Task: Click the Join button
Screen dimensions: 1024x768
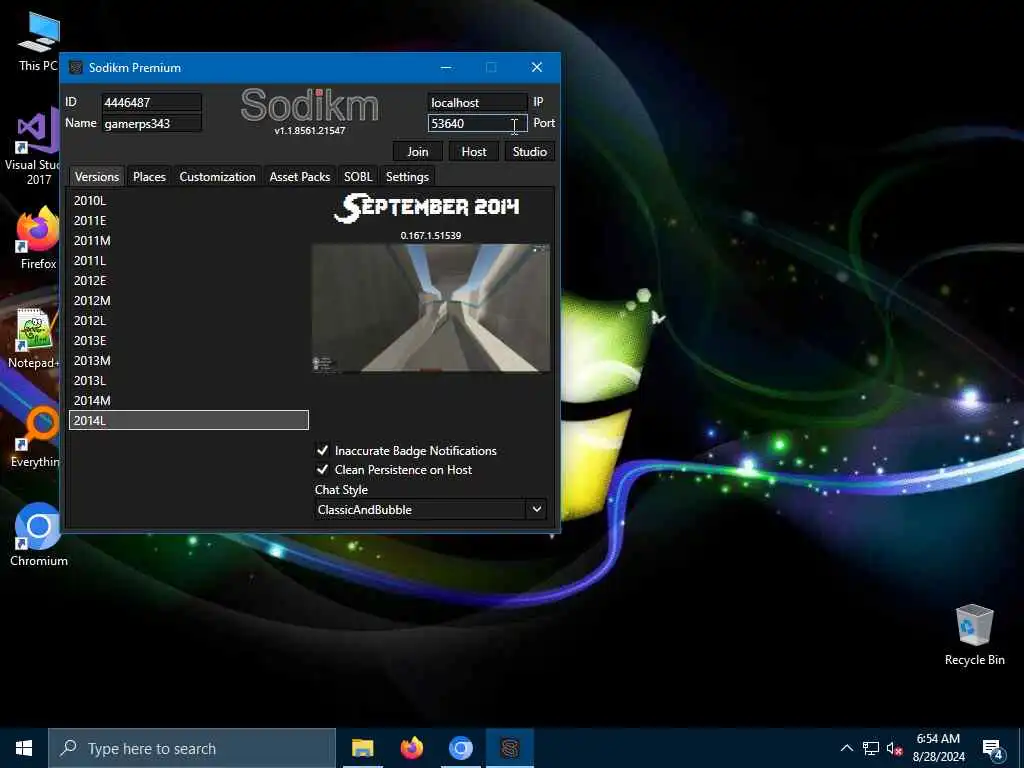Action: coord(418,152)
